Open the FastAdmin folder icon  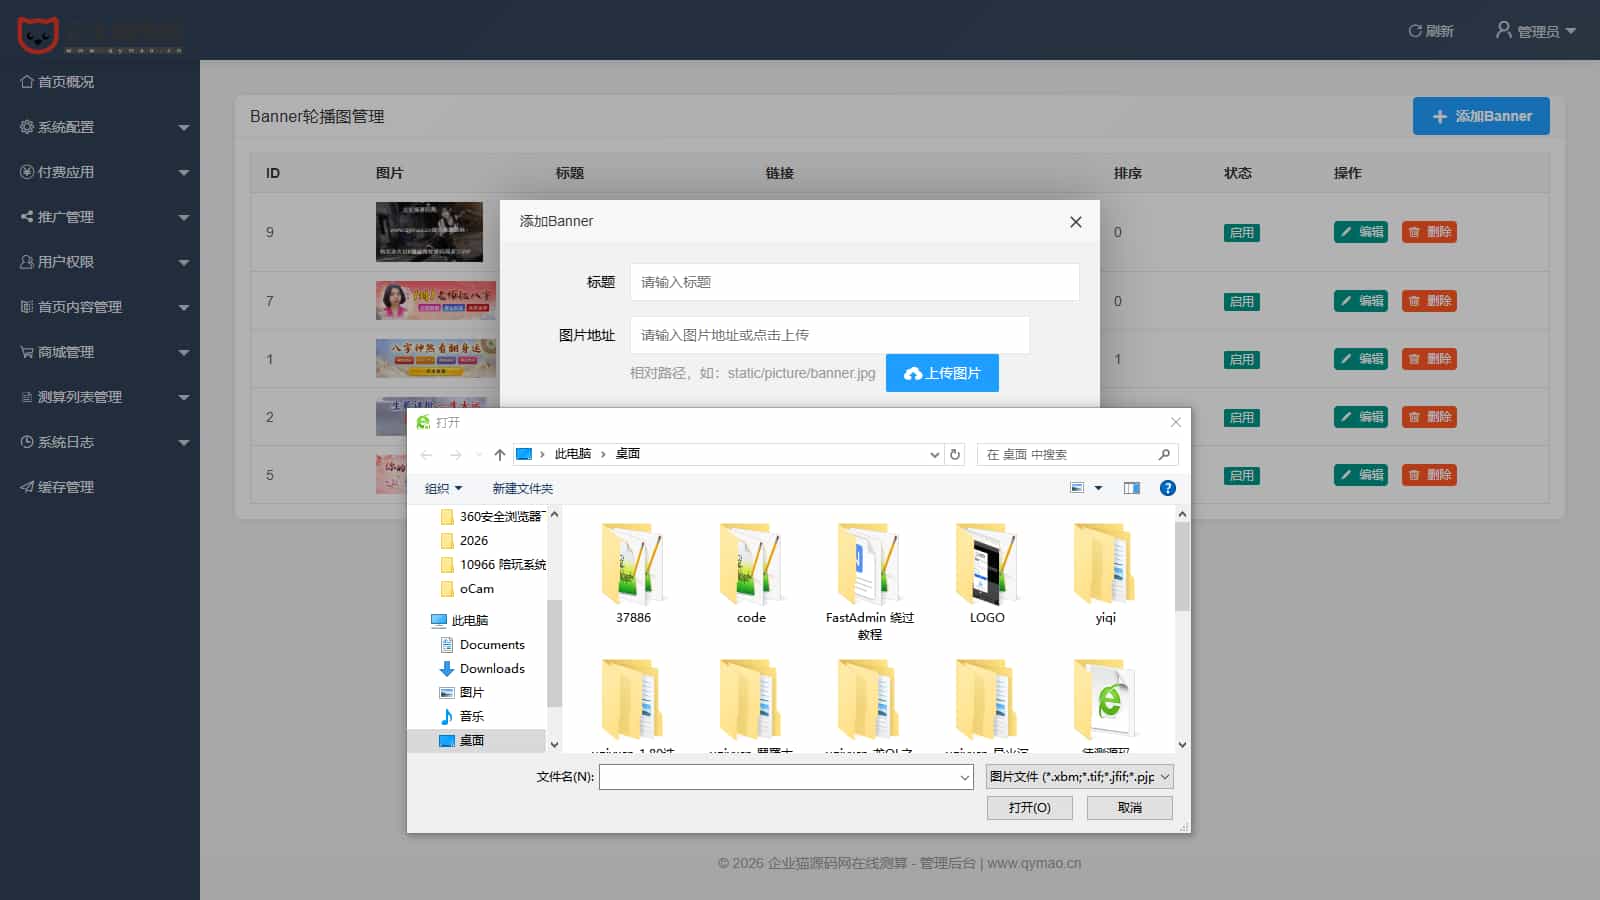point(869,565)
